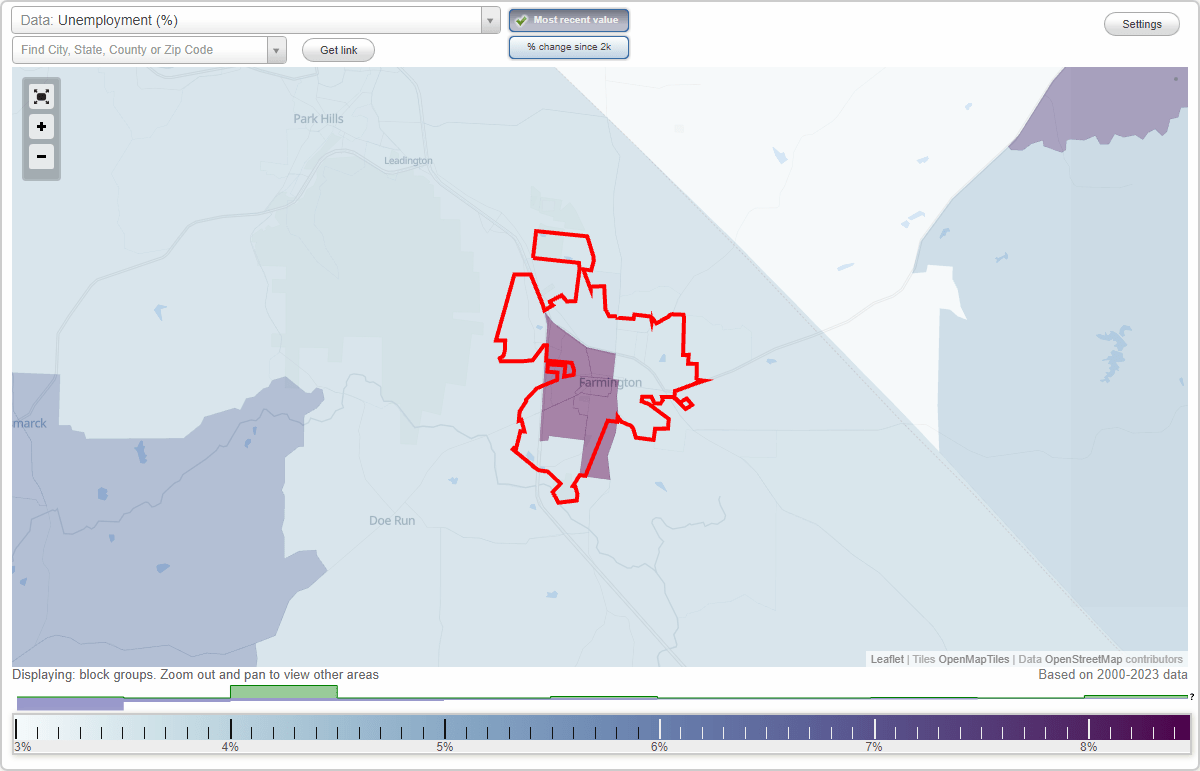Open the legend help question mark

click(1192, 696)
